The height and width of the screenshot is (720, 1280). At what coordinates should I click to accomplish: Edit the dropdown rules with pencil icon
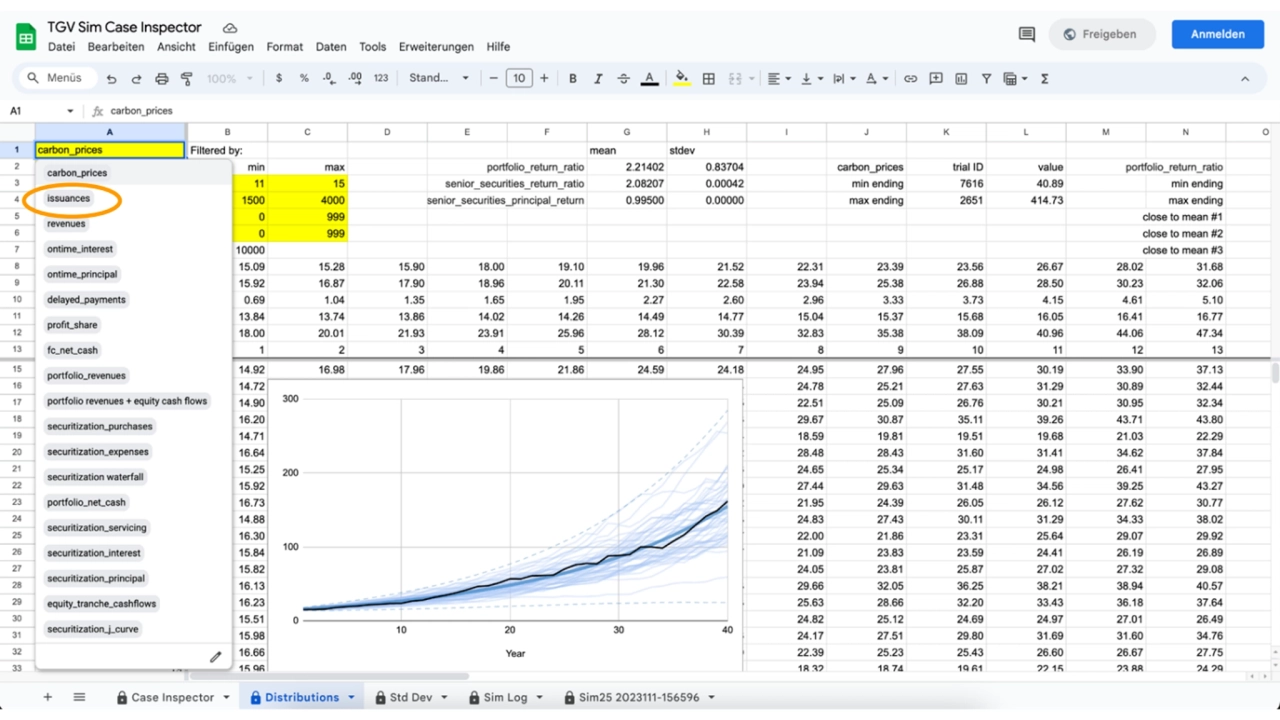(215, 657)
